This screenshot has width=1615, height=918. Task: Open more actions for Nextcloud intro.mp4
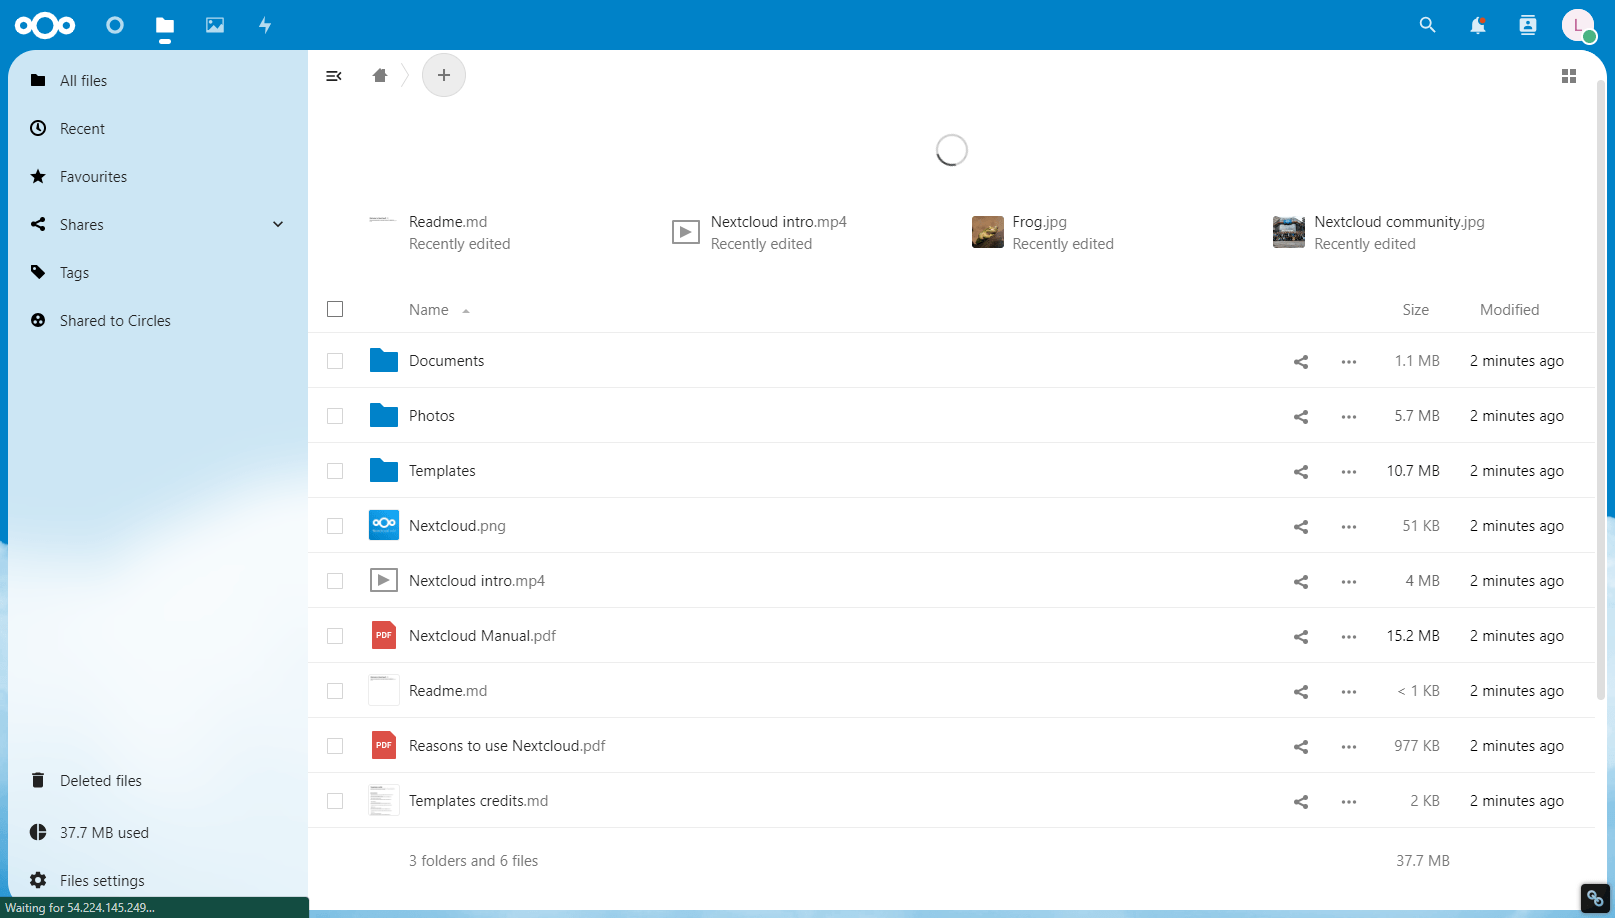(1349, 582)
